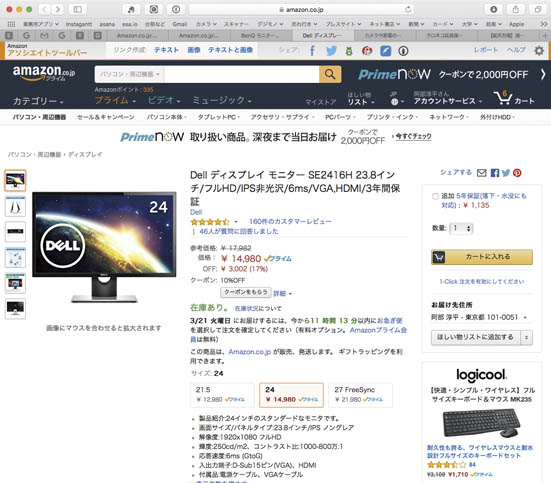The image size is (551, 483).
Task: Expand the カテゴリー menu
Action: (x=38, y=101)
